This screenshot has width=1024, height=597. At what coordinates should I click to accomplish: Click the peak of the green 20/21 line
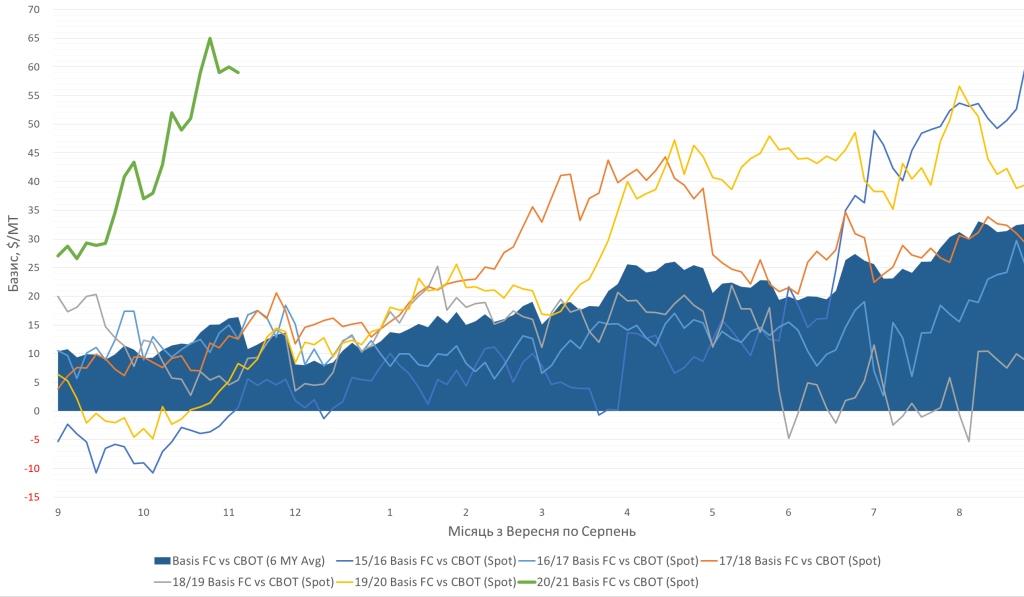210,38
